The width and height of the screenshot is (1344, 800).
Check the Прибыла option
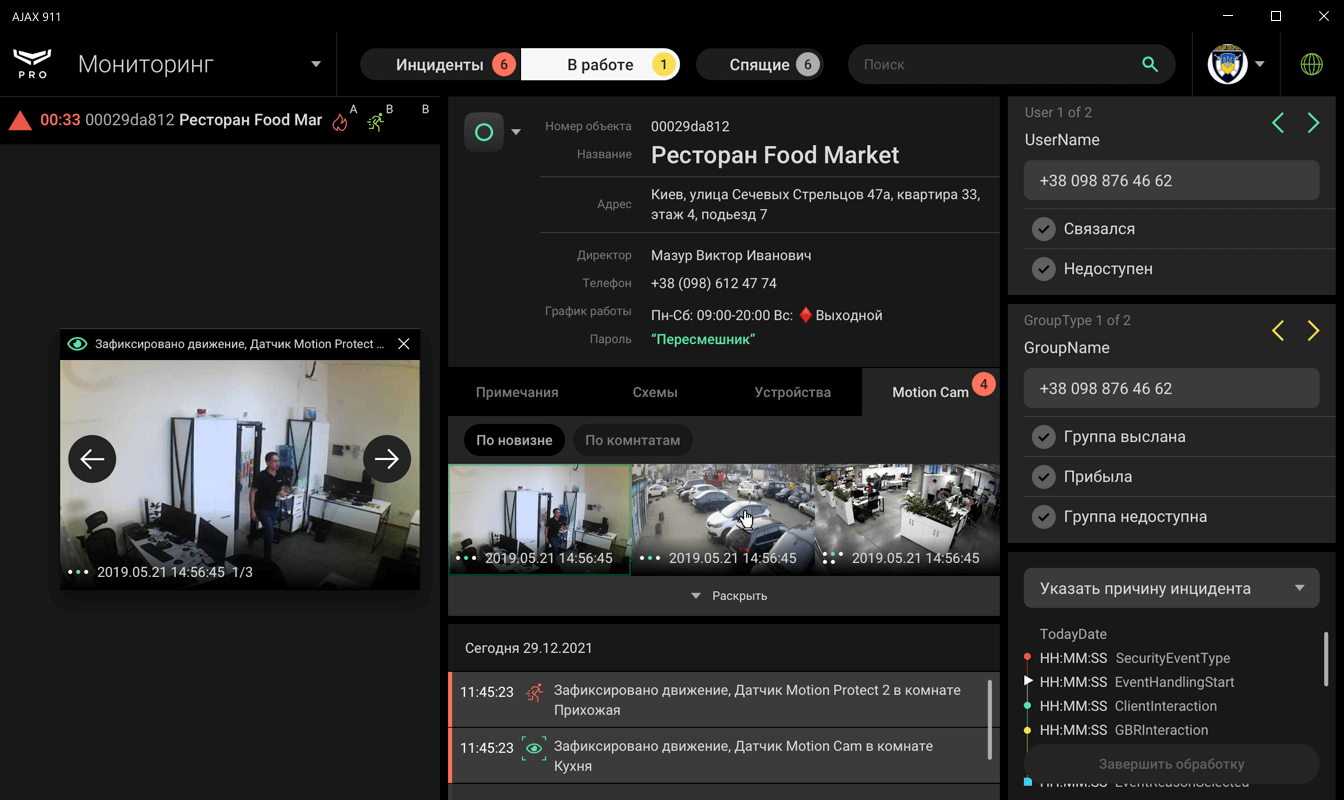(1044, 477)
